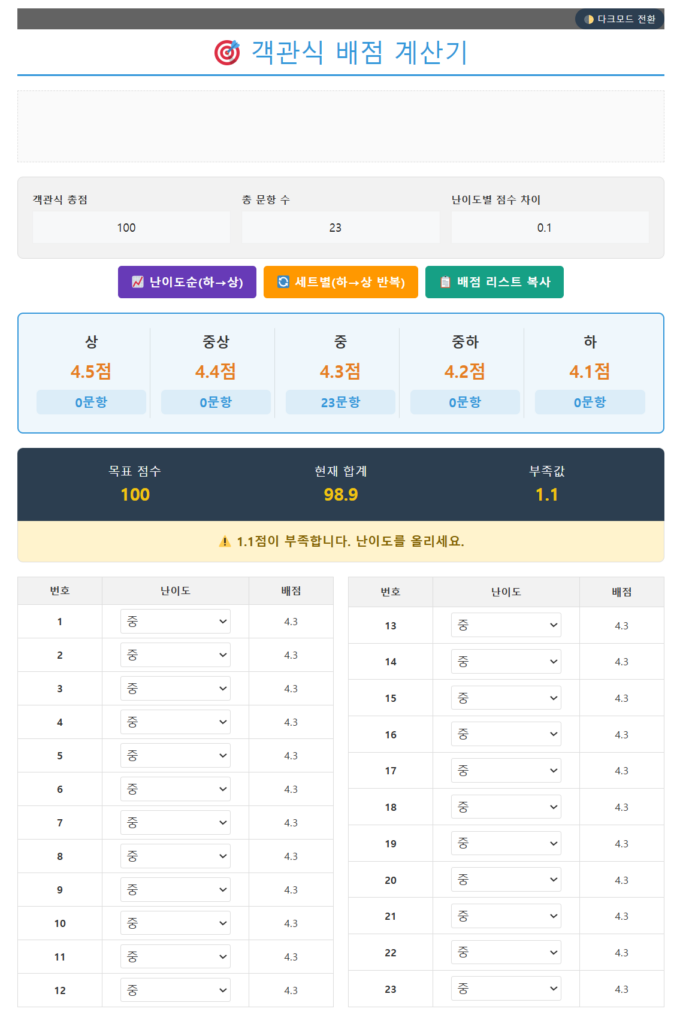
Task: Toggle dark mode with 다크모드 전환 button
Action: click(619, 19)
